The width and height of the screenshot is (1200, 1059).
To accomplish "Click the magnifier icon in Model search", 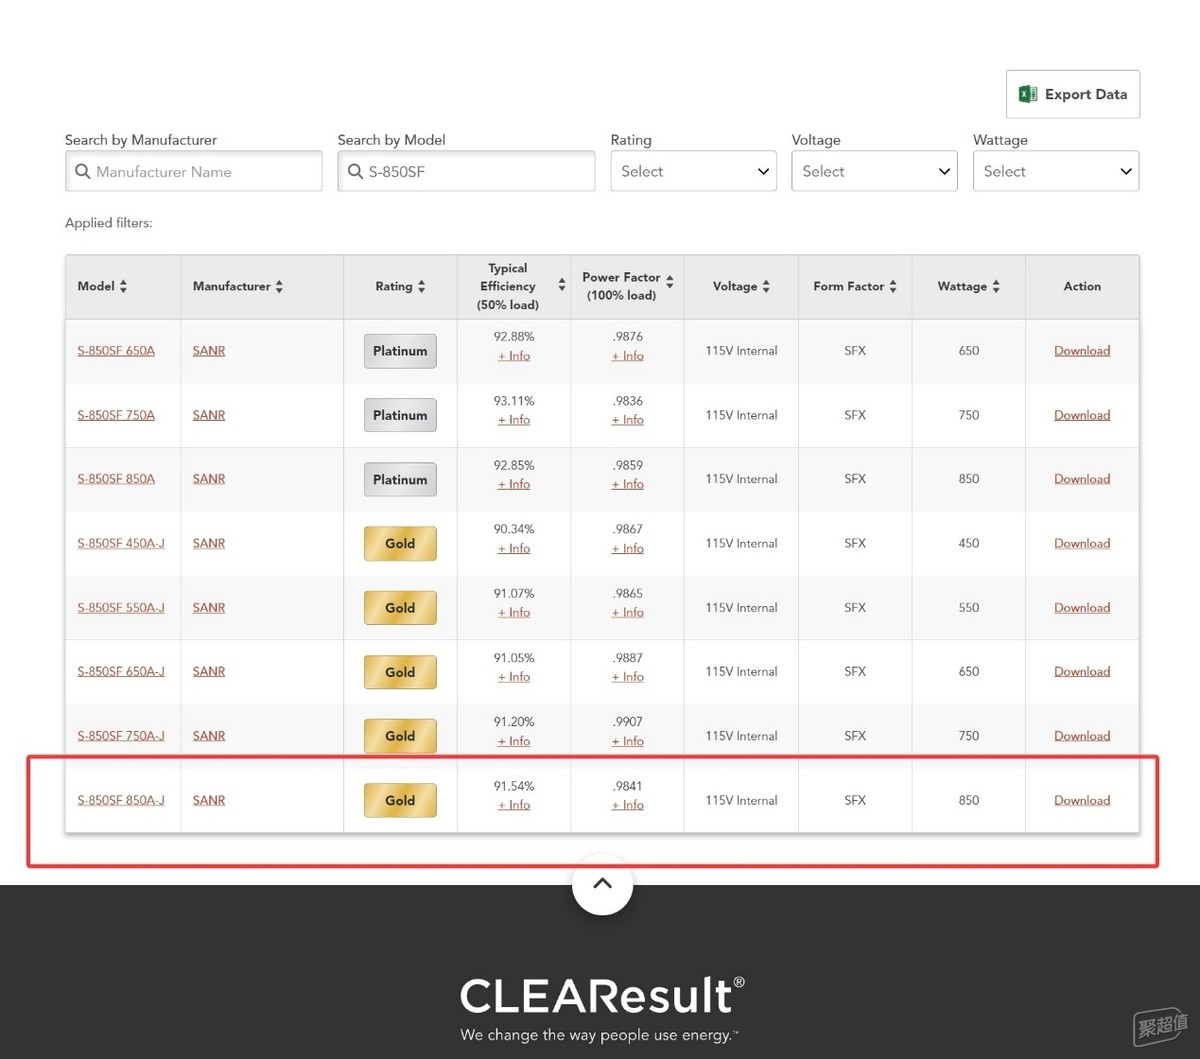I will pos(355,172).
